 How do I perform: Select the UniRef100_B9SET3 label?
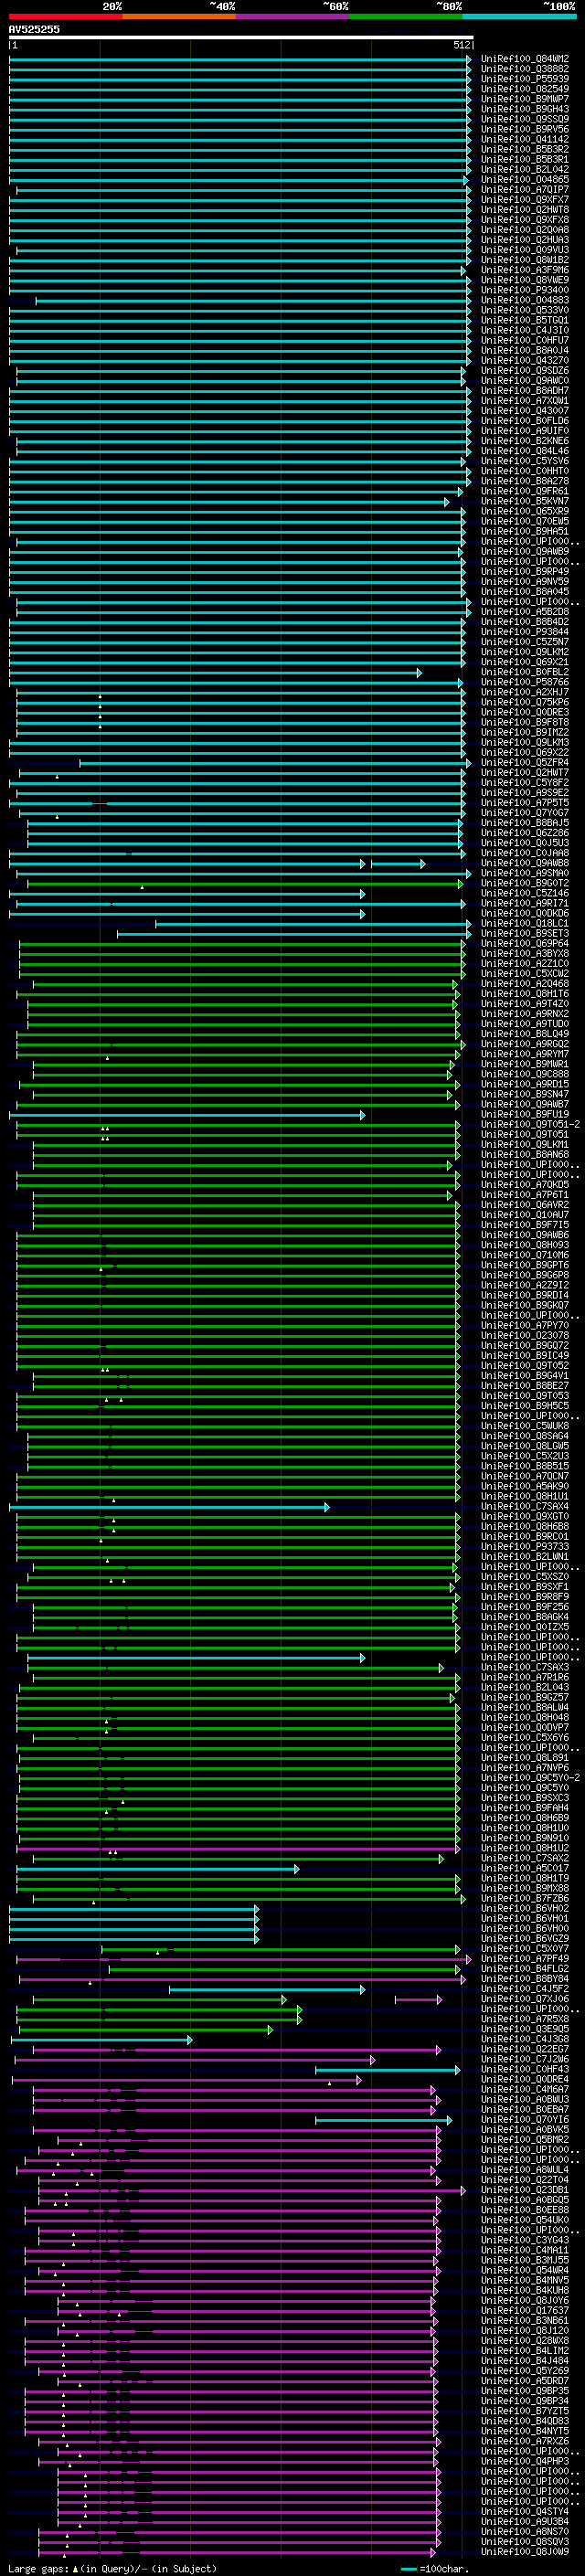pos(525,934)
